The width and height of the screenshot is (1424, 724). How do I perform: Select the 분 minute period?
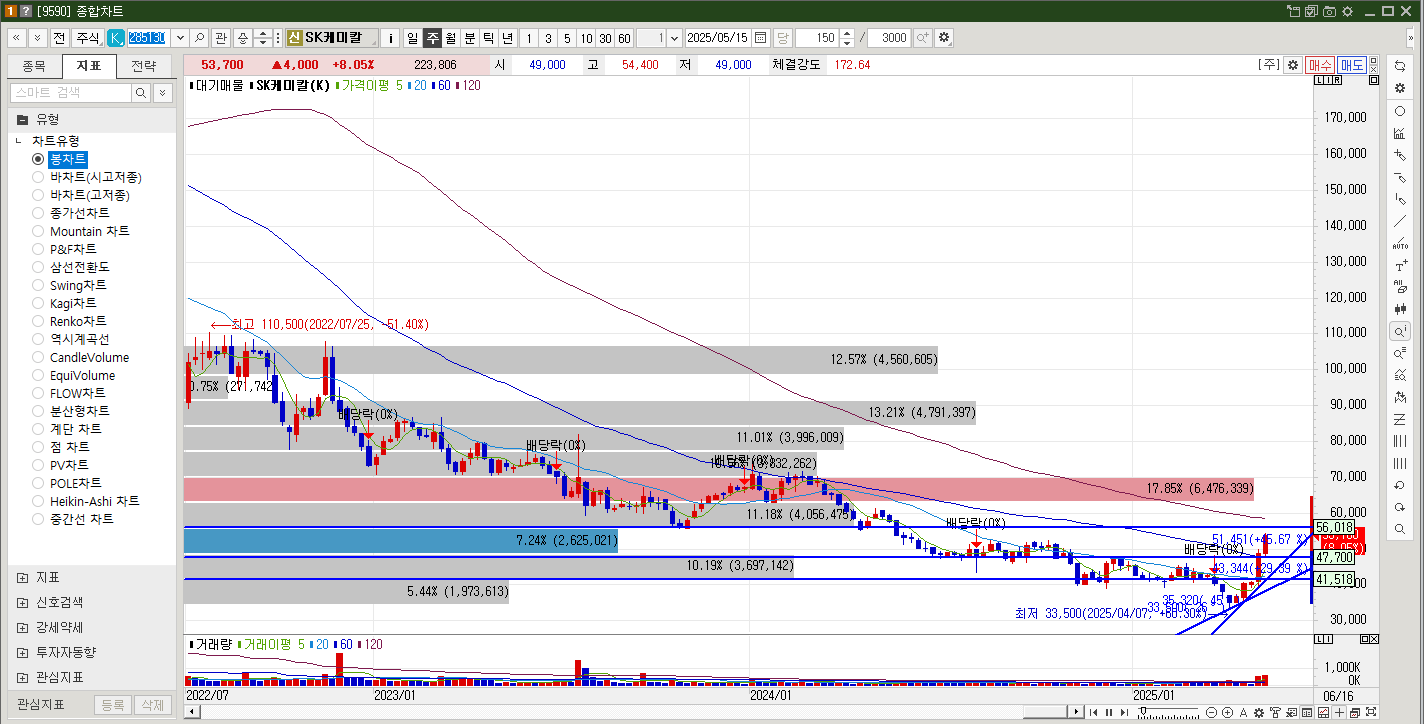point(470,38)
